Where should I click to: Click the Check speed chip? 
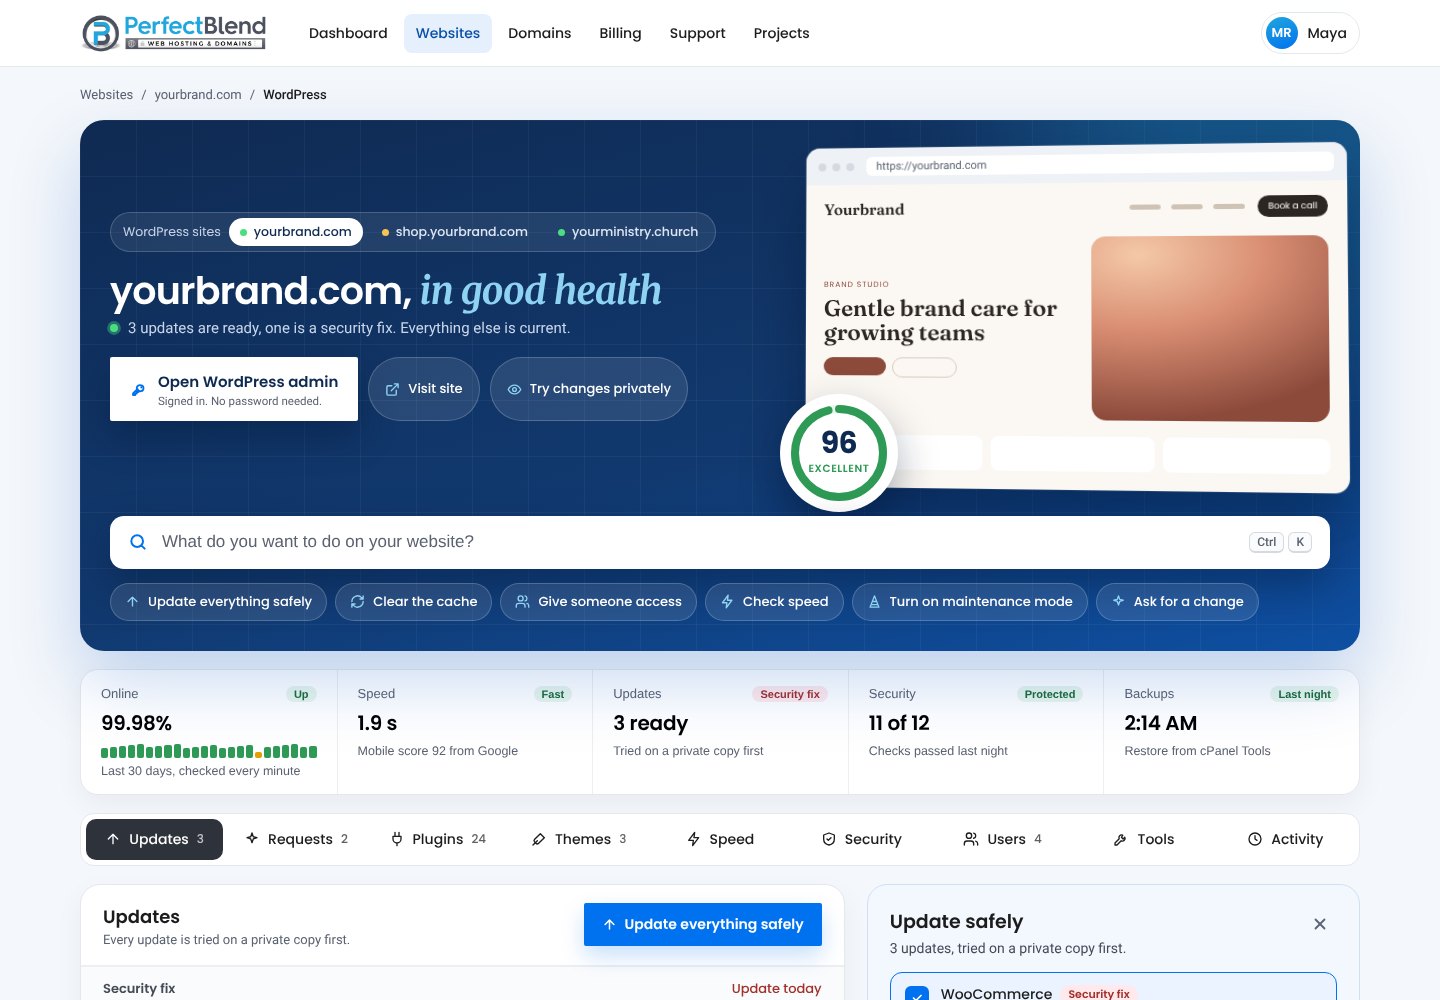coord(774,602)
